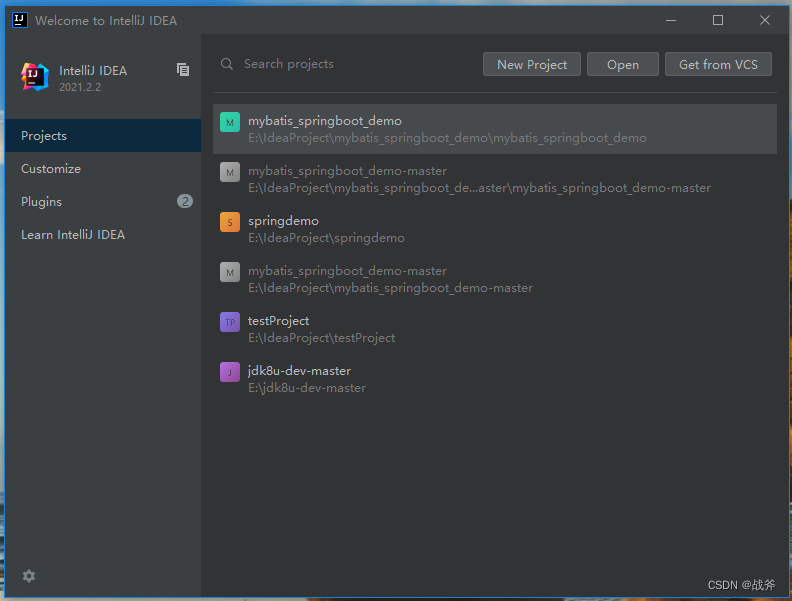Maximize the Welcome window
792x601 pixels.
click(x=718, y=20)
